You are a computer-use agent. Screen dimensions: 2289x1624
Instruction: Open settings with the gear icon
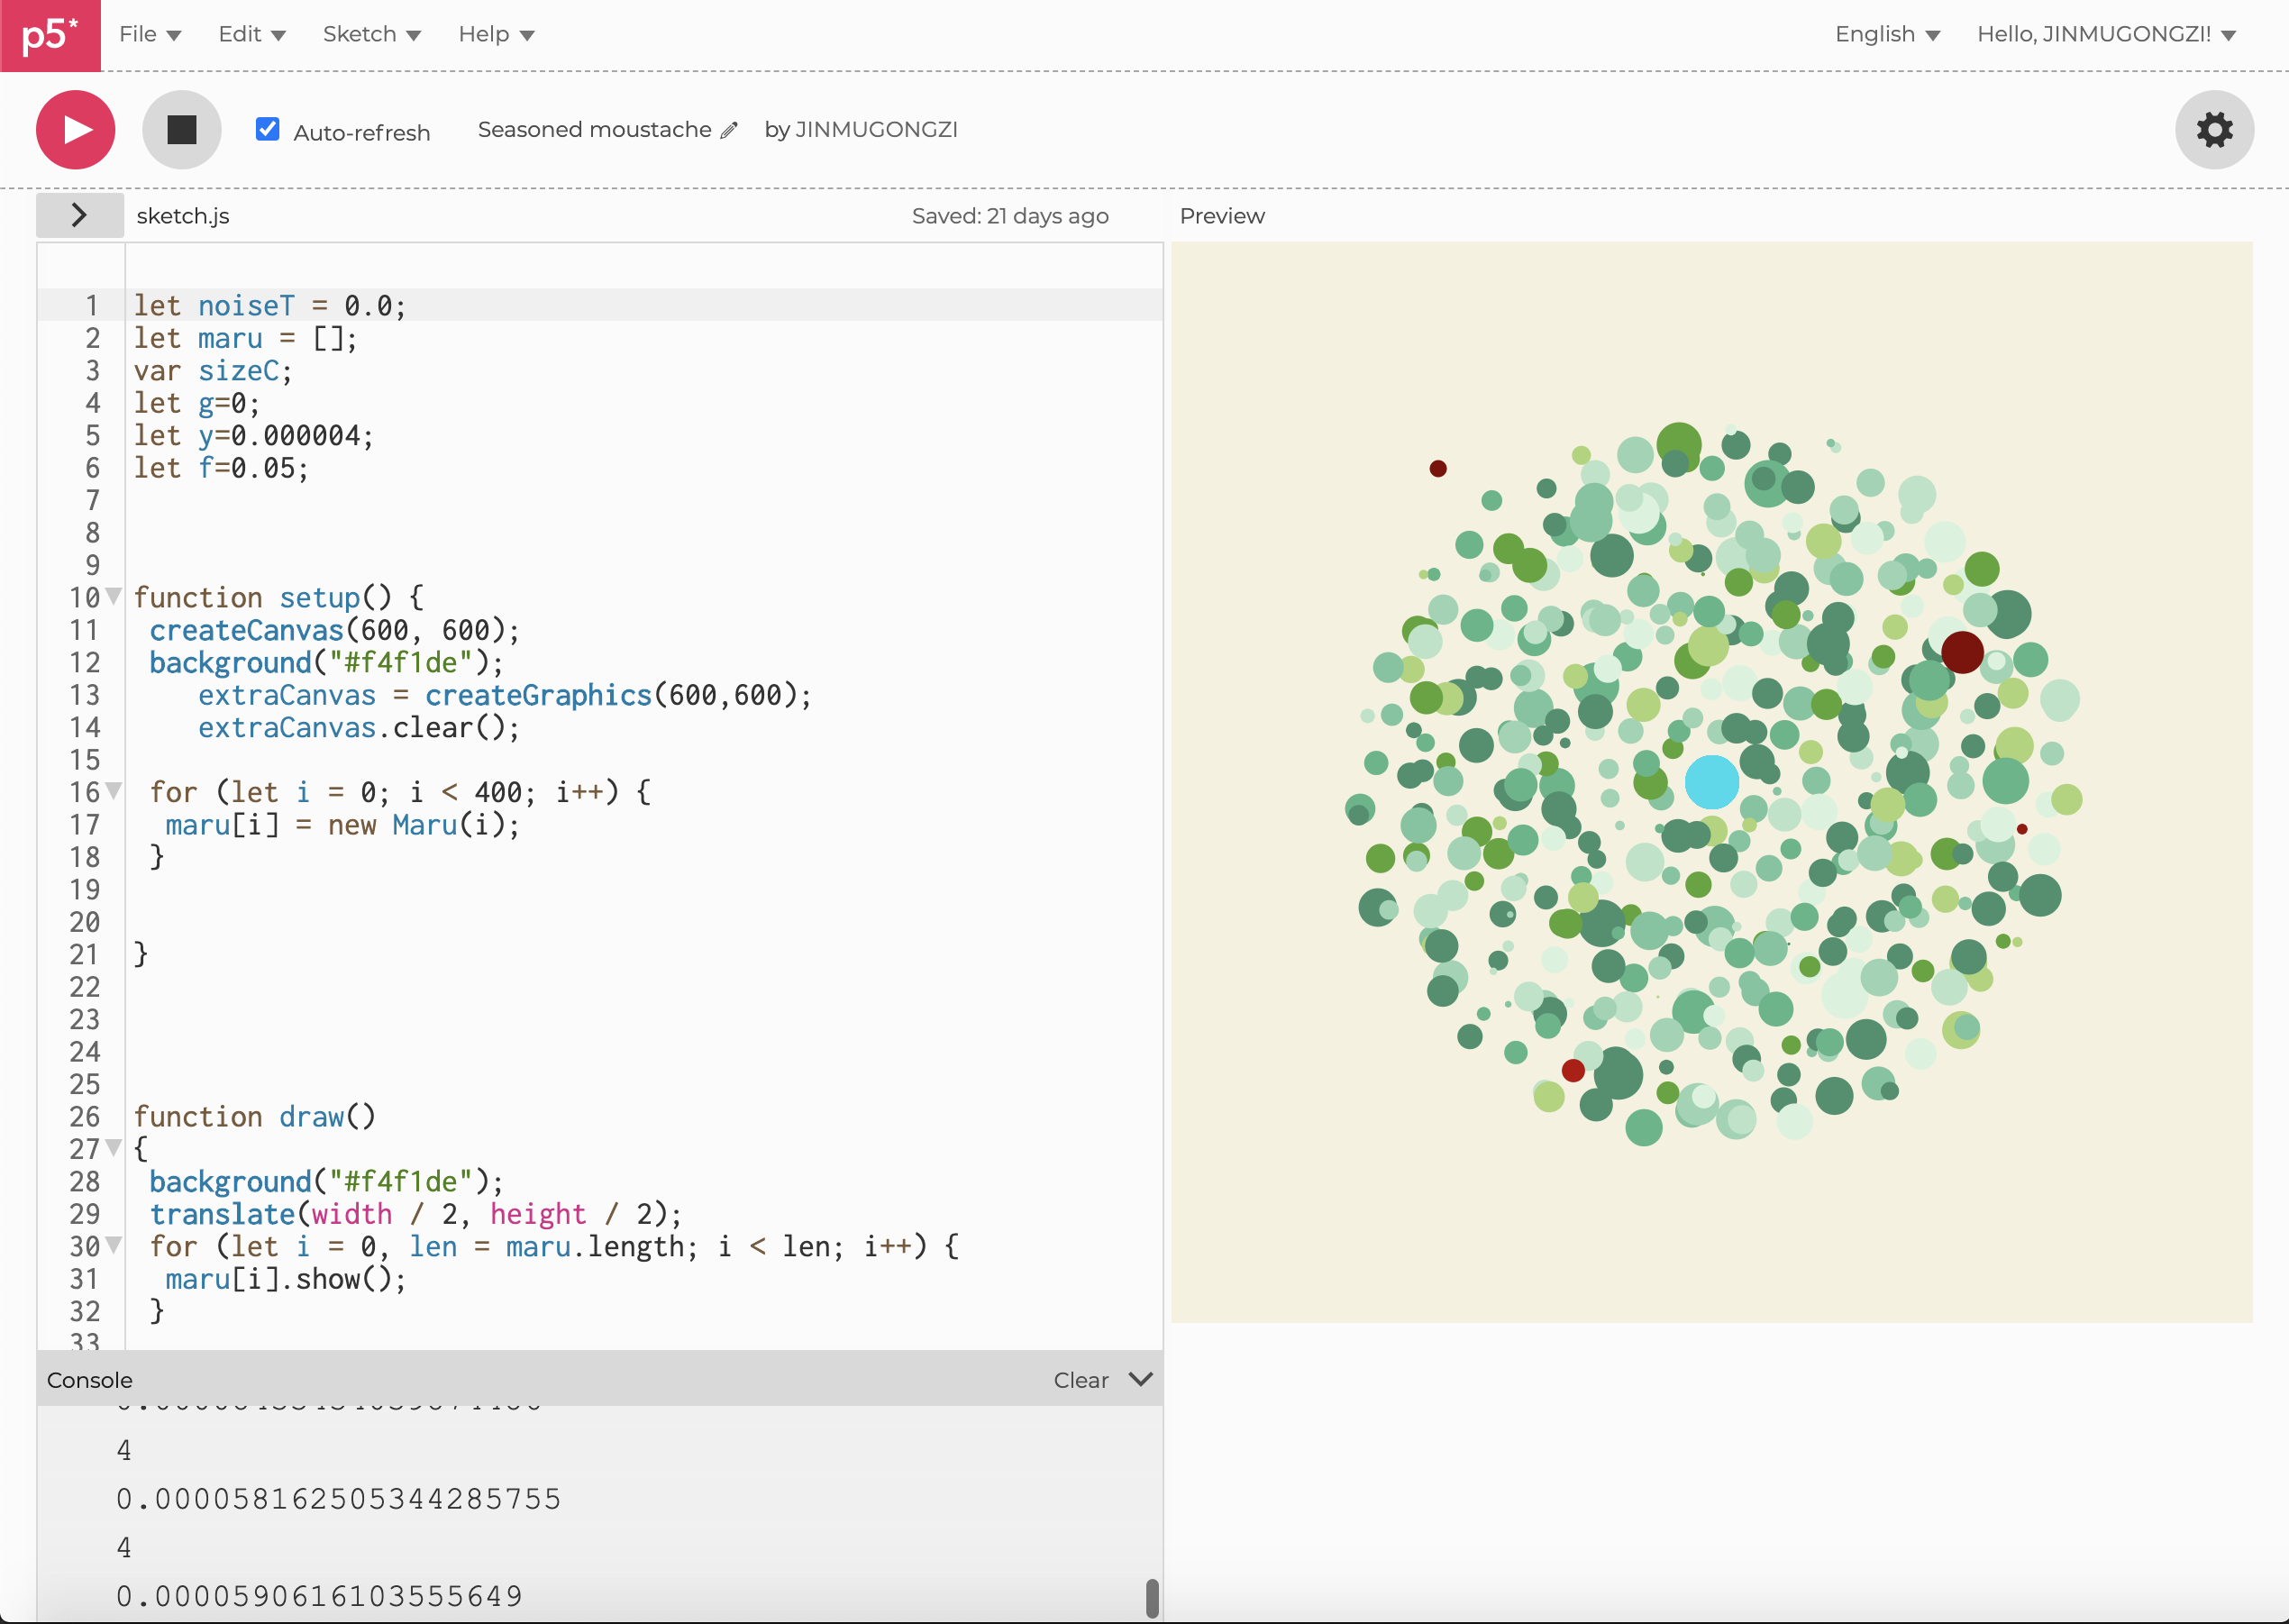2213,130
